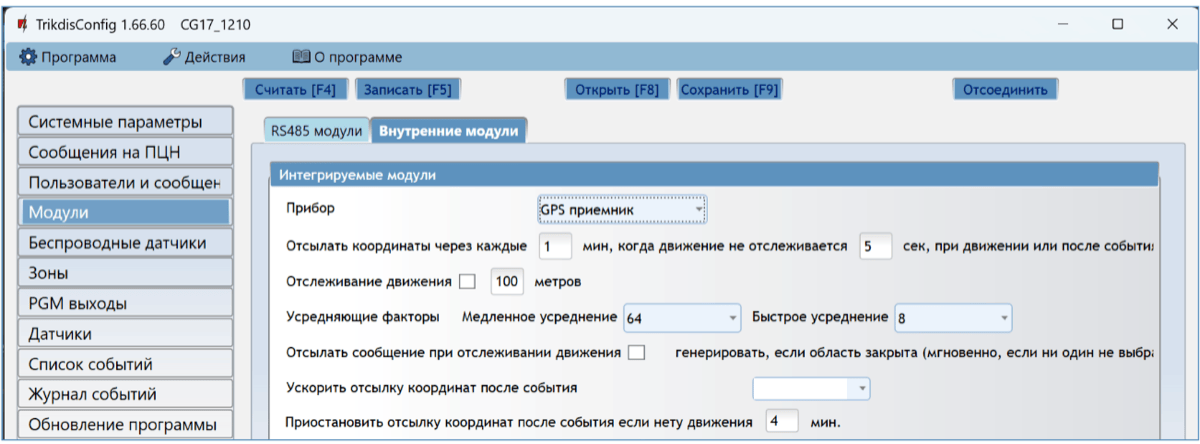The image size is (1200, 444).
Task: Click the Отсоединить button
Action: pos(1004,89)
